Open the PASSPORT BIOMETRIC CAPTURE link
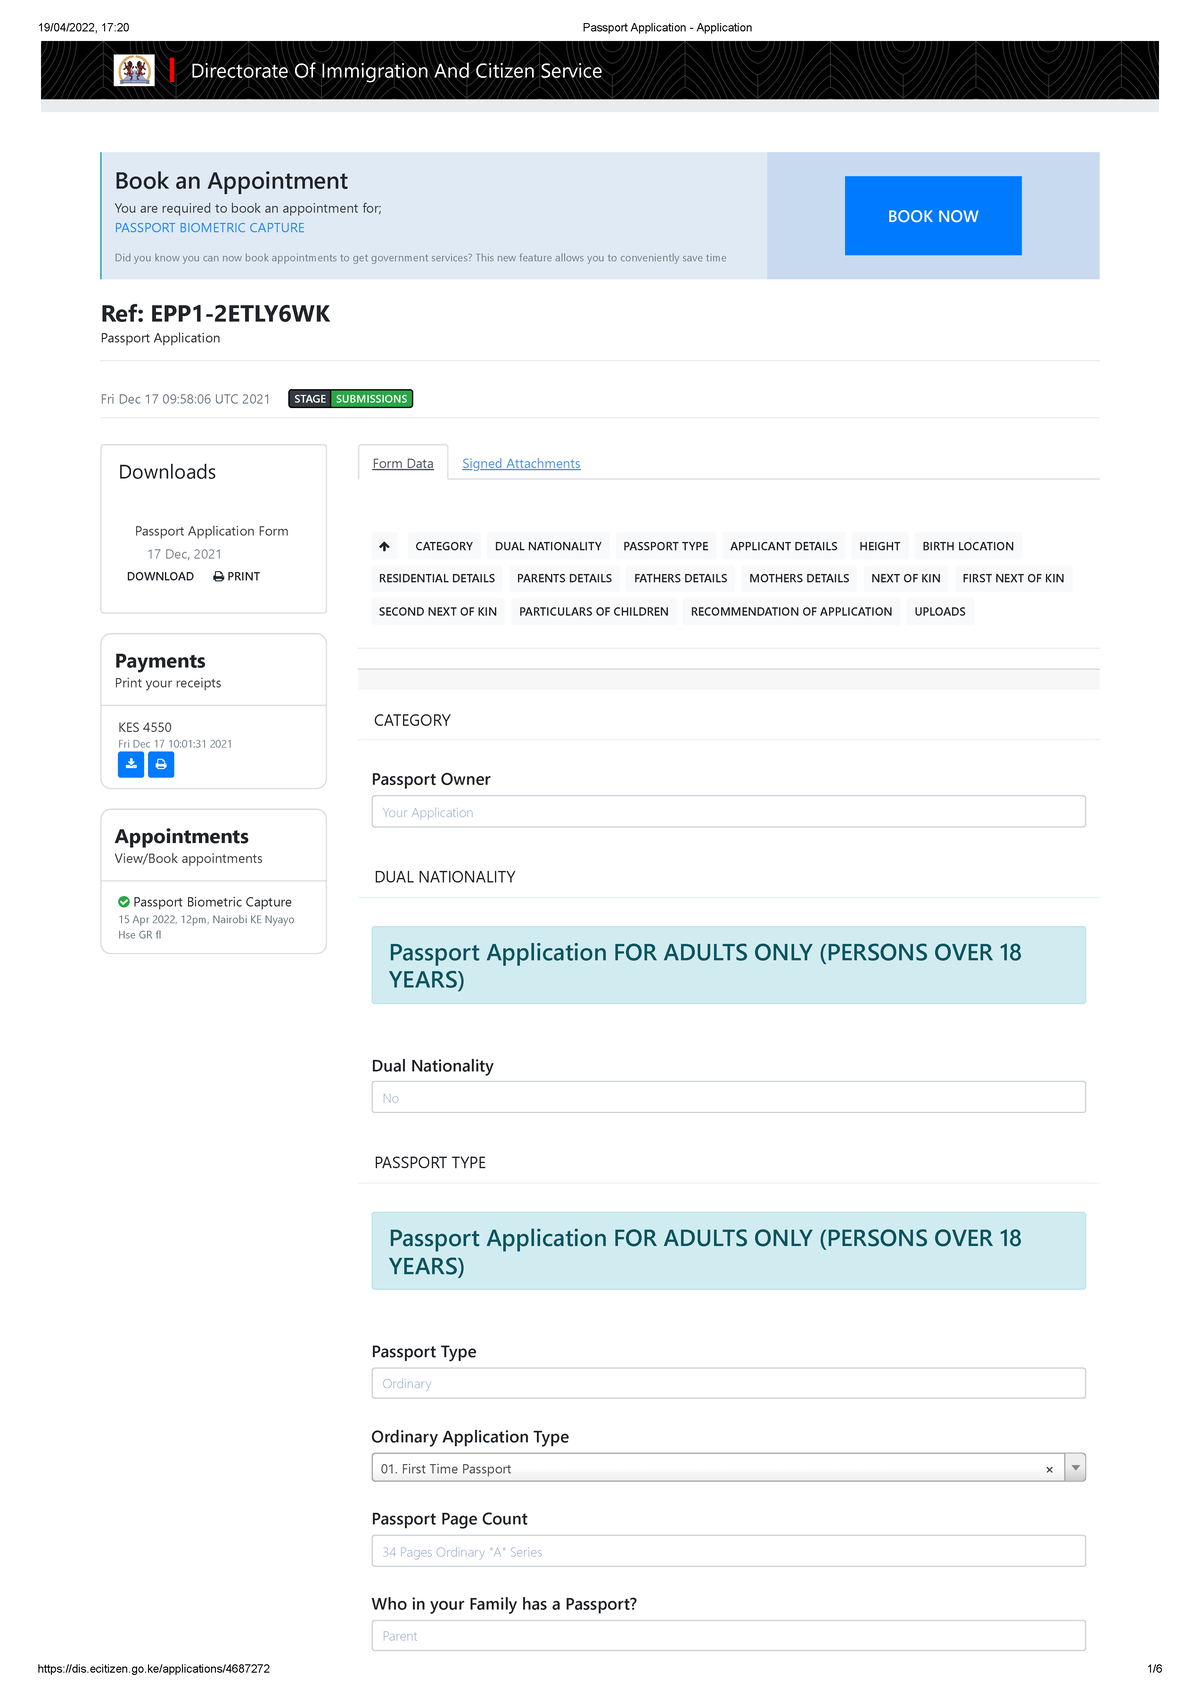The image size is (1200, 1697). click(210, 228)
